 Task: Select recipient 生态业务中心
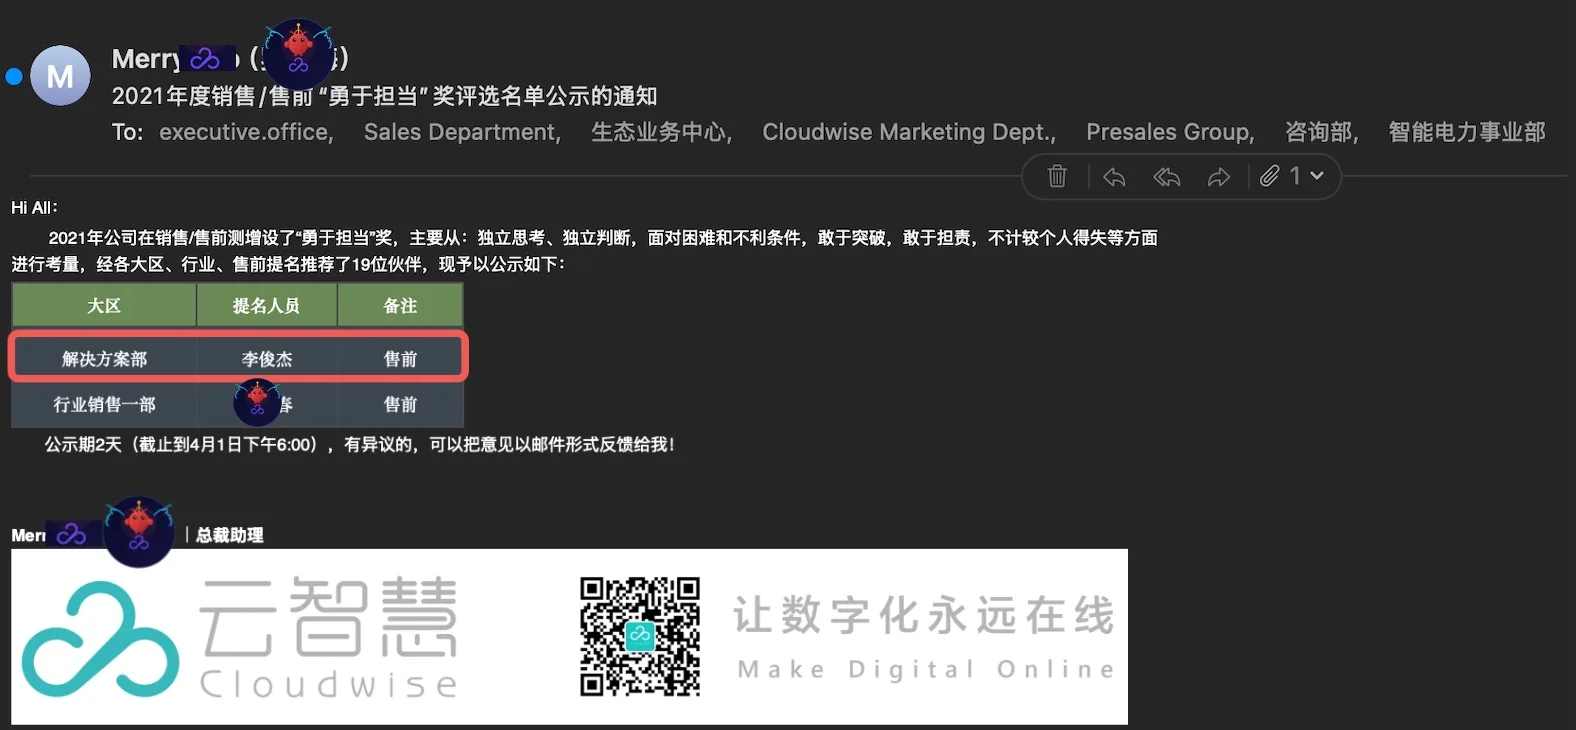[x=661, y=132]
